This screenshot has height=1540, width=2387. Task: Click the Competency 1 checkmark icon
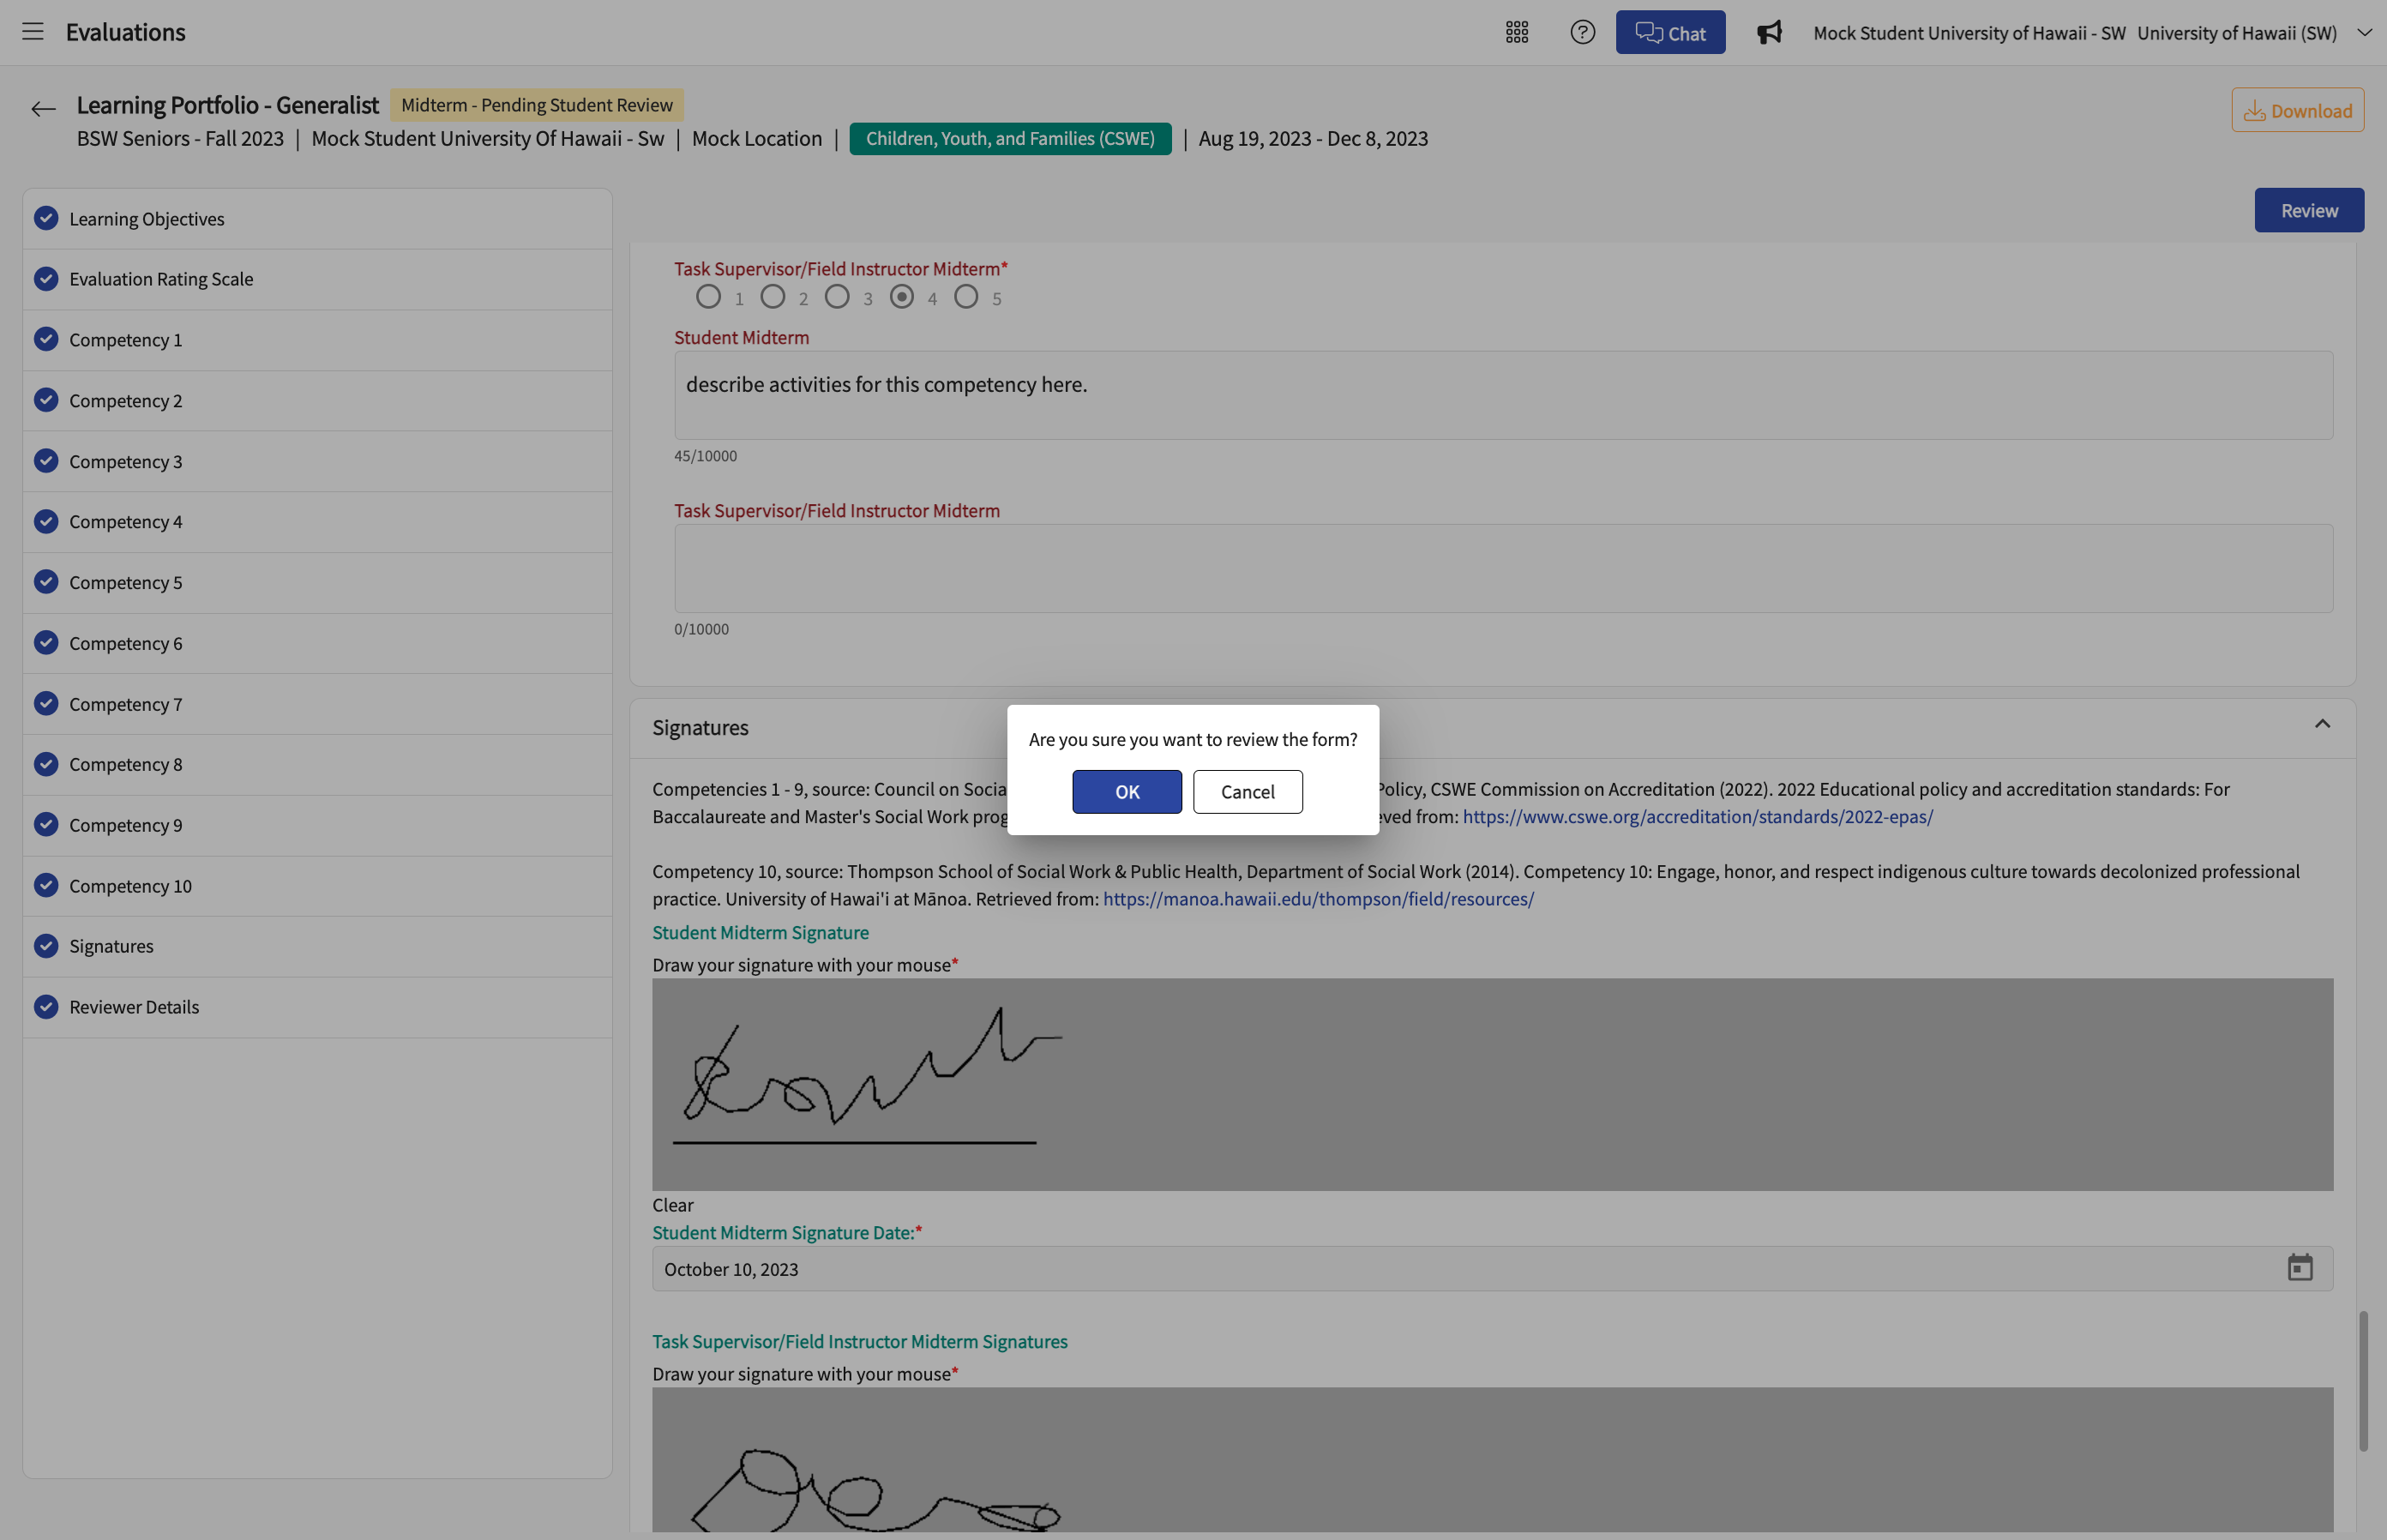pyautogui.click(x=46, y=339)
